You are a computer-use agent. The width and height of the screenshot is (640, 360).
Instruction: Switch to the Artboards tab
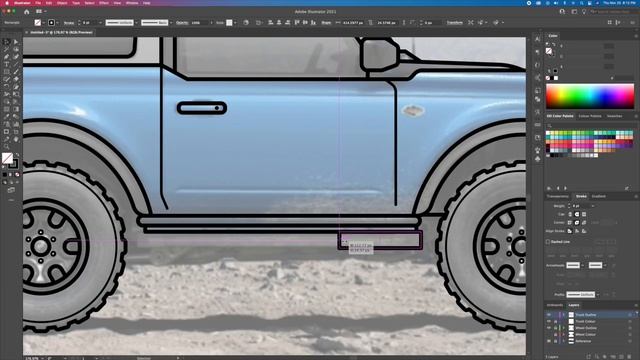pos(555,305)
